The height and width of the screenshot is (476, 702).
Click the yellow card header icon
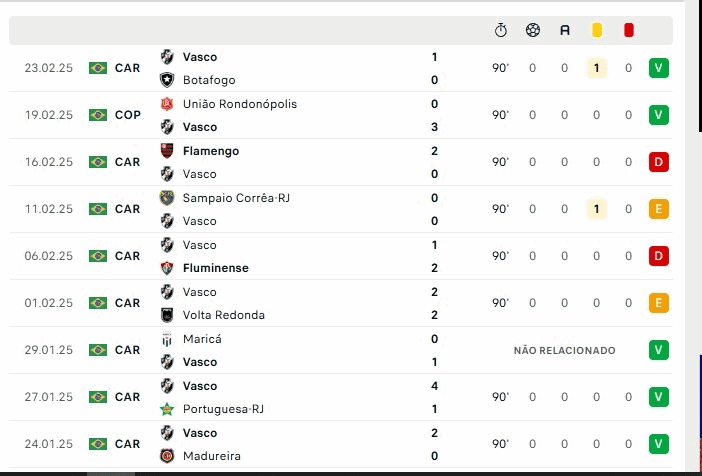tap(597, 30)
